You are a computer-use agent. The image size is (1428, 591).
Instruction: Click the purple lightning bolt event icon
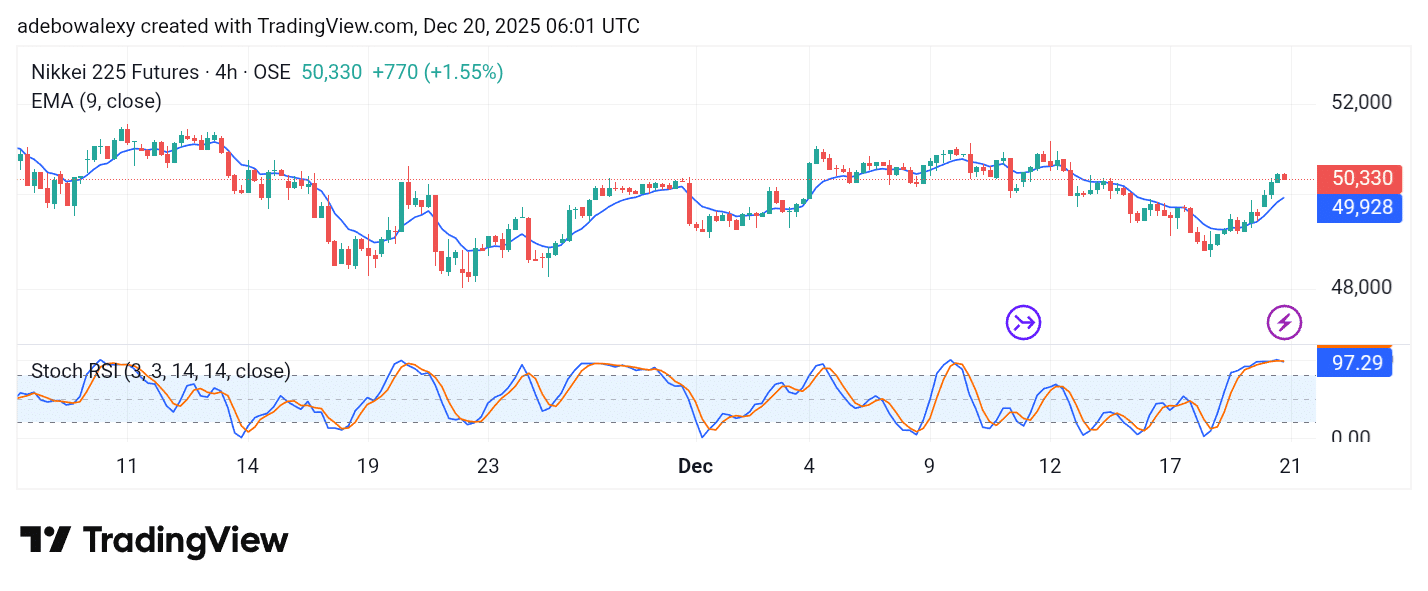coord(1284,322)
